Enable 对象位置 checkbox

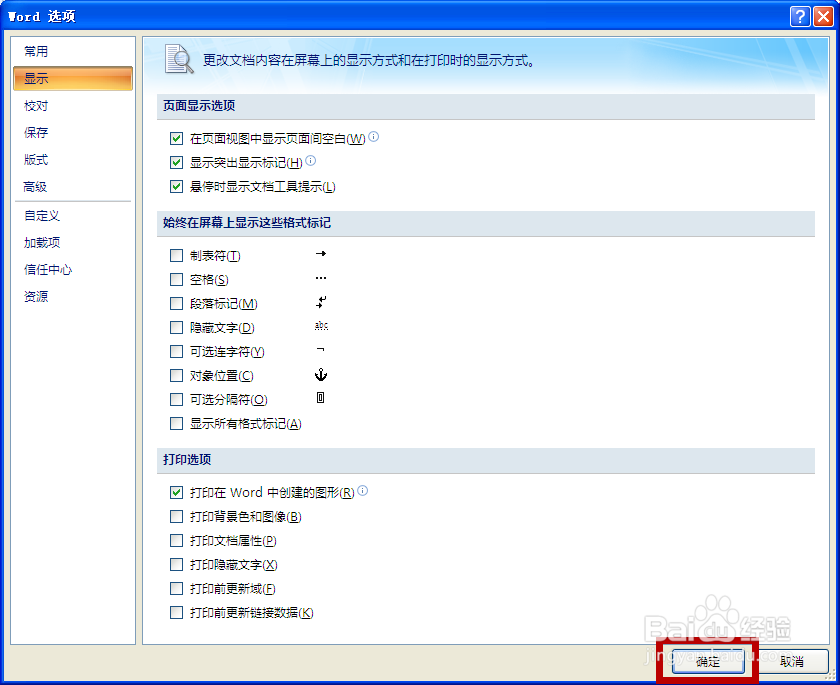pos(176,375)
